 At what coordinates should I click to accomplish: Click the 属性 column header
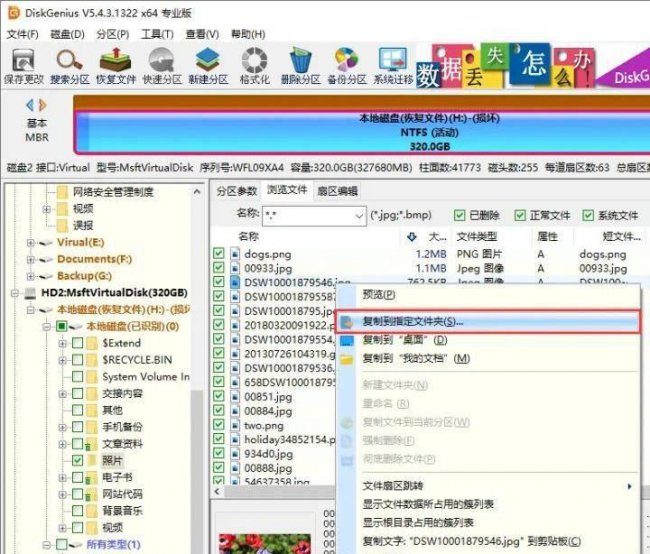547,237
